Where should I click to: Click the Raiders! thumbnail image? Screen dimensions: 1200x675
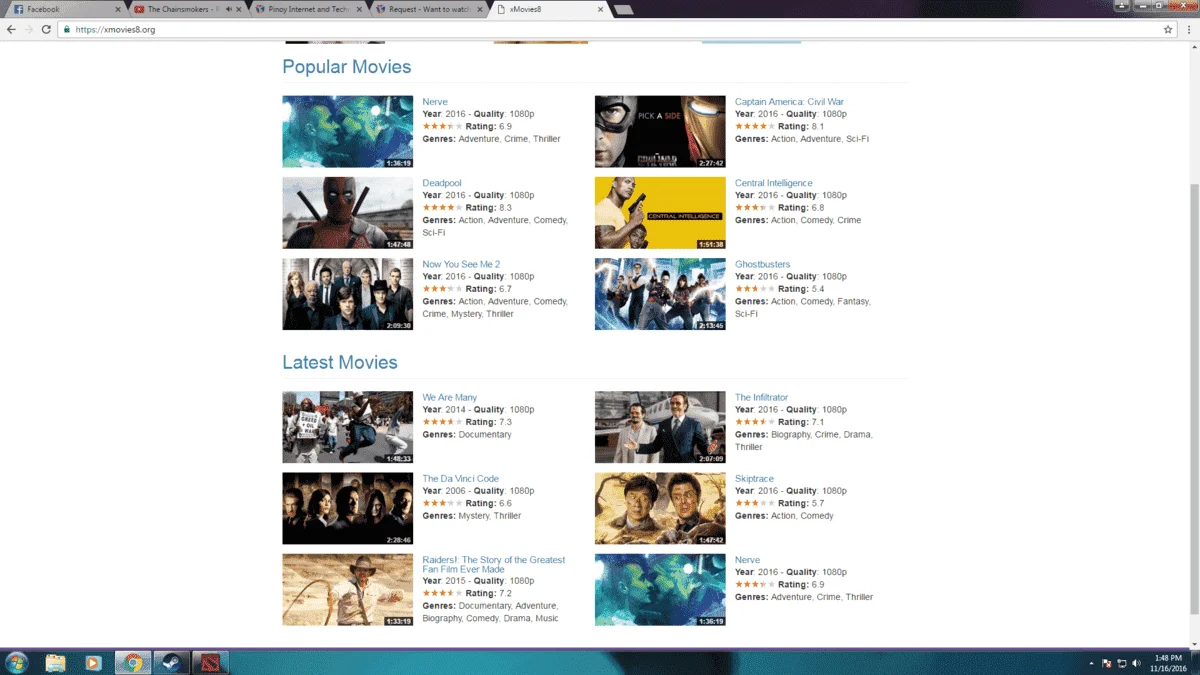coord(347,589)
